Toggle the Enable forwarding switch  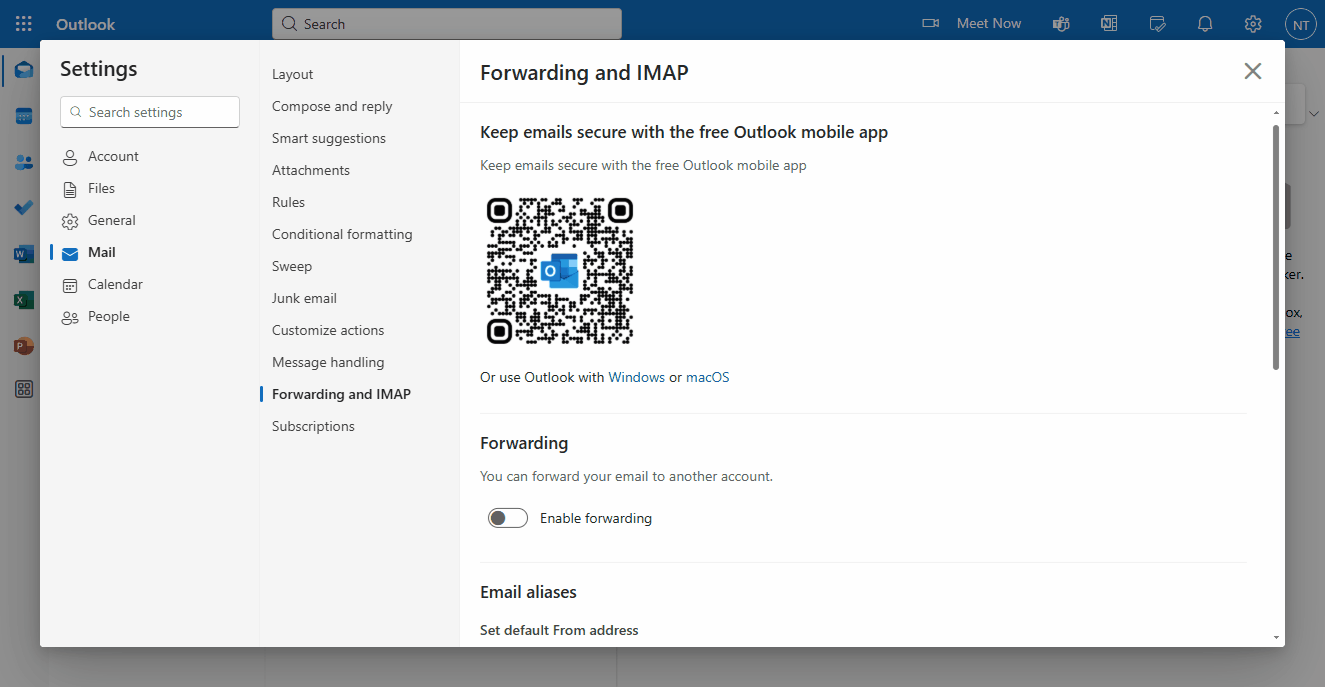coord(508,518)
